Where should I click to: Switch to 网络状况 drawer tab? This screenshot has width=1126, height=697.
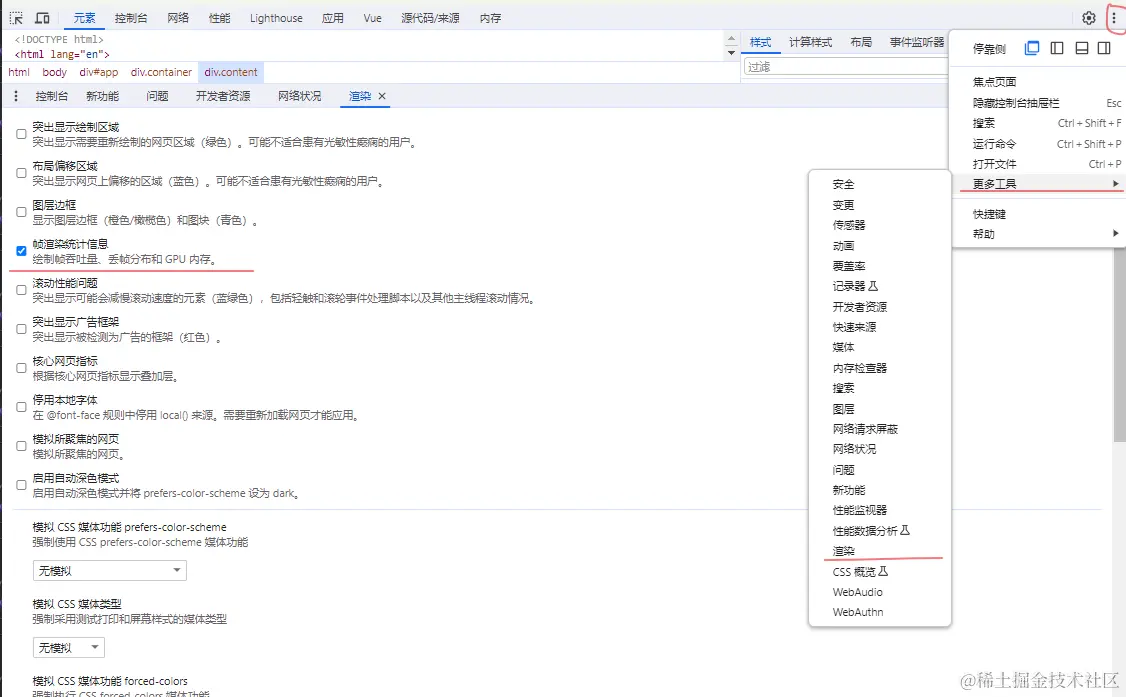pyautogui.click(x=299, y=96)
